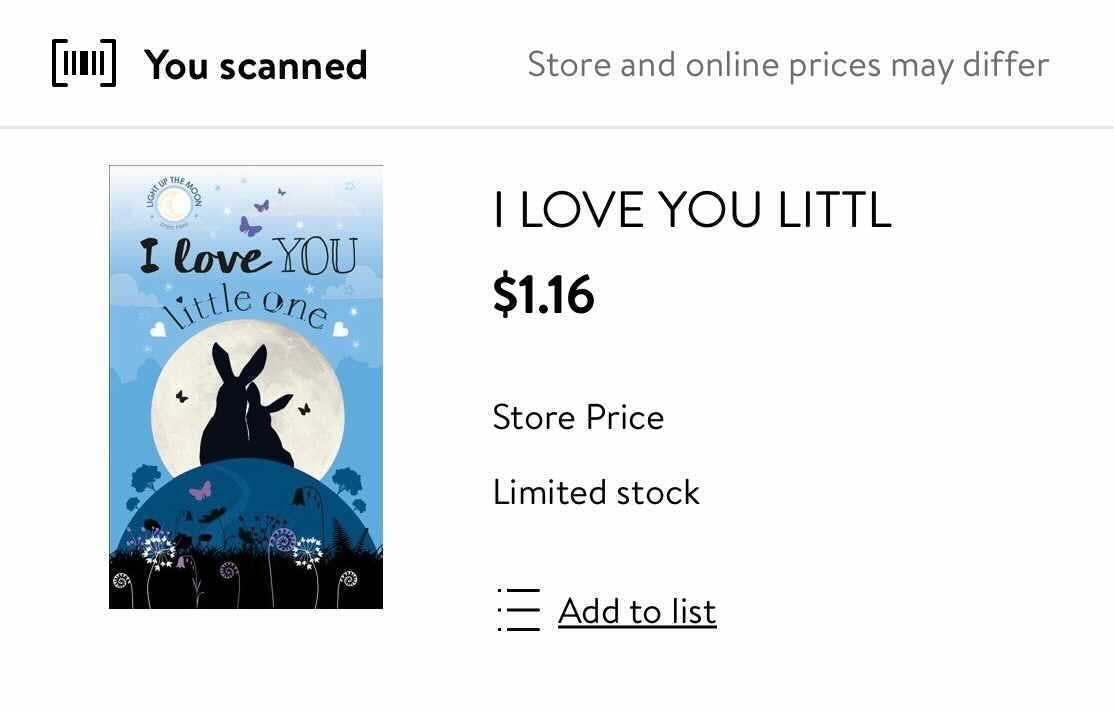This screenshot has width=1114, height=712.
Task: Click the list icon beside Add to list
Action: (x=519, y=610)
